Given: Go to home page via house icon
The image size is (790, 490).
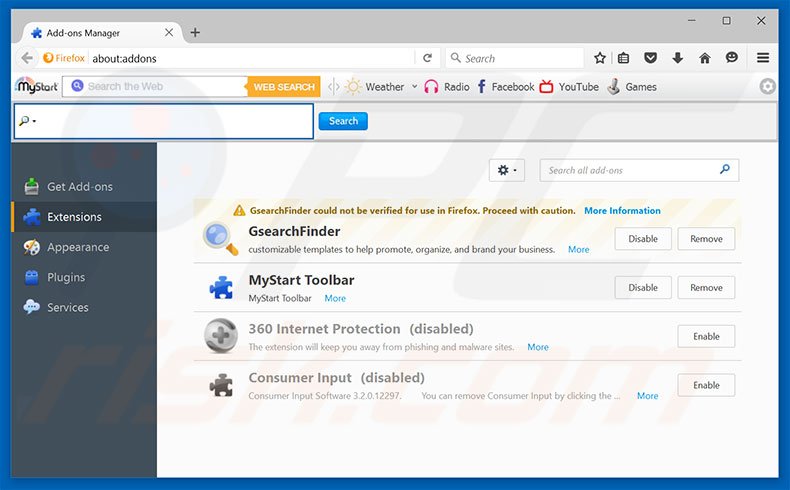Looking at the screenshot, I should [705, 58].
